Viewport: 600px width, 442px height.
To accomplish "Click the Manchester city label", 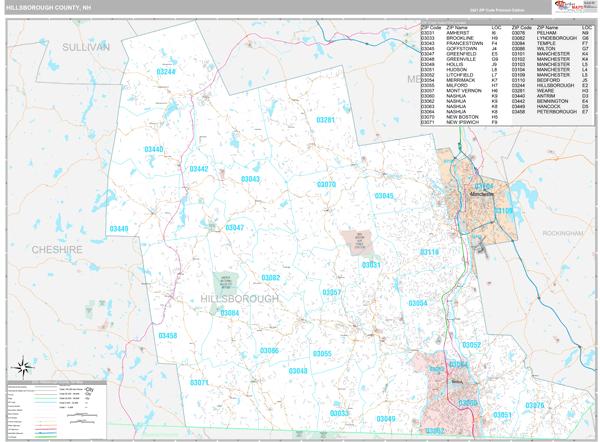I will coord(481,194).
